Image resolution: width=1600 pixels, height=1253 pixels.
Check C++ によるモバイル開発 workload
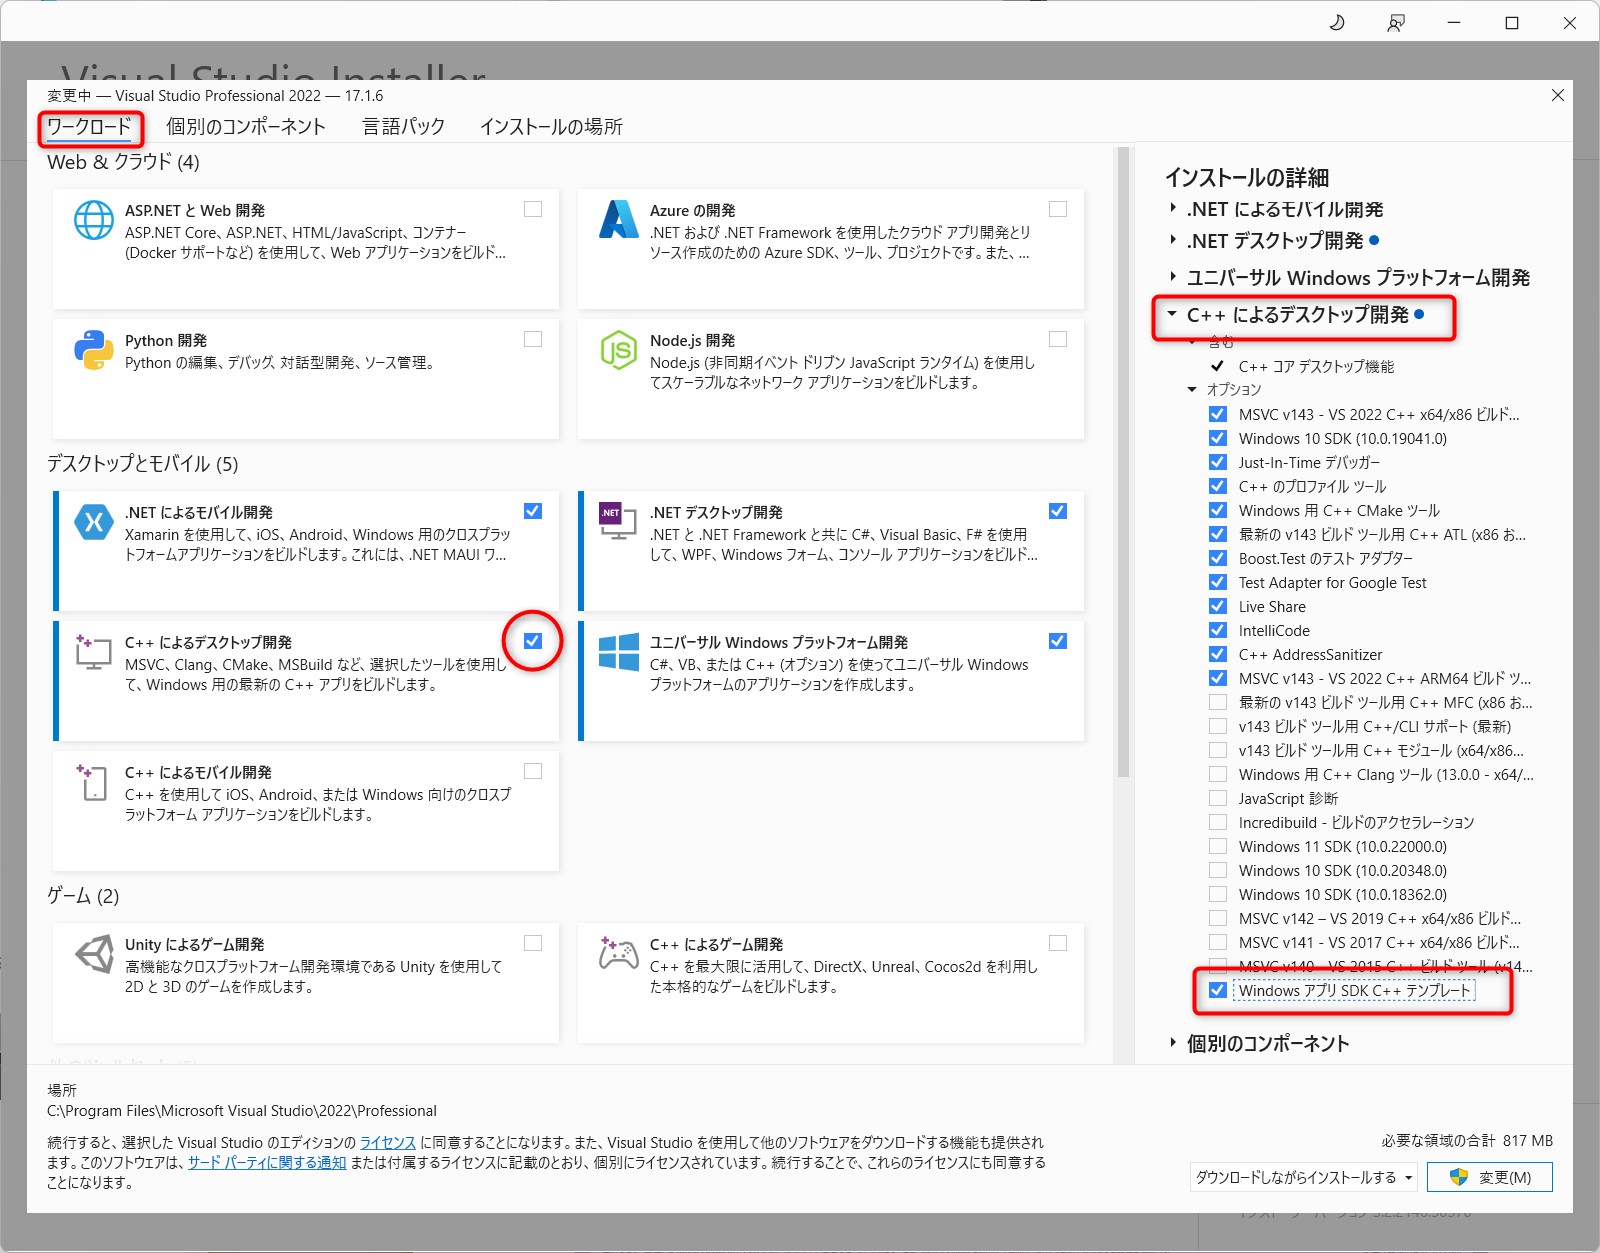tap(533, 771)
